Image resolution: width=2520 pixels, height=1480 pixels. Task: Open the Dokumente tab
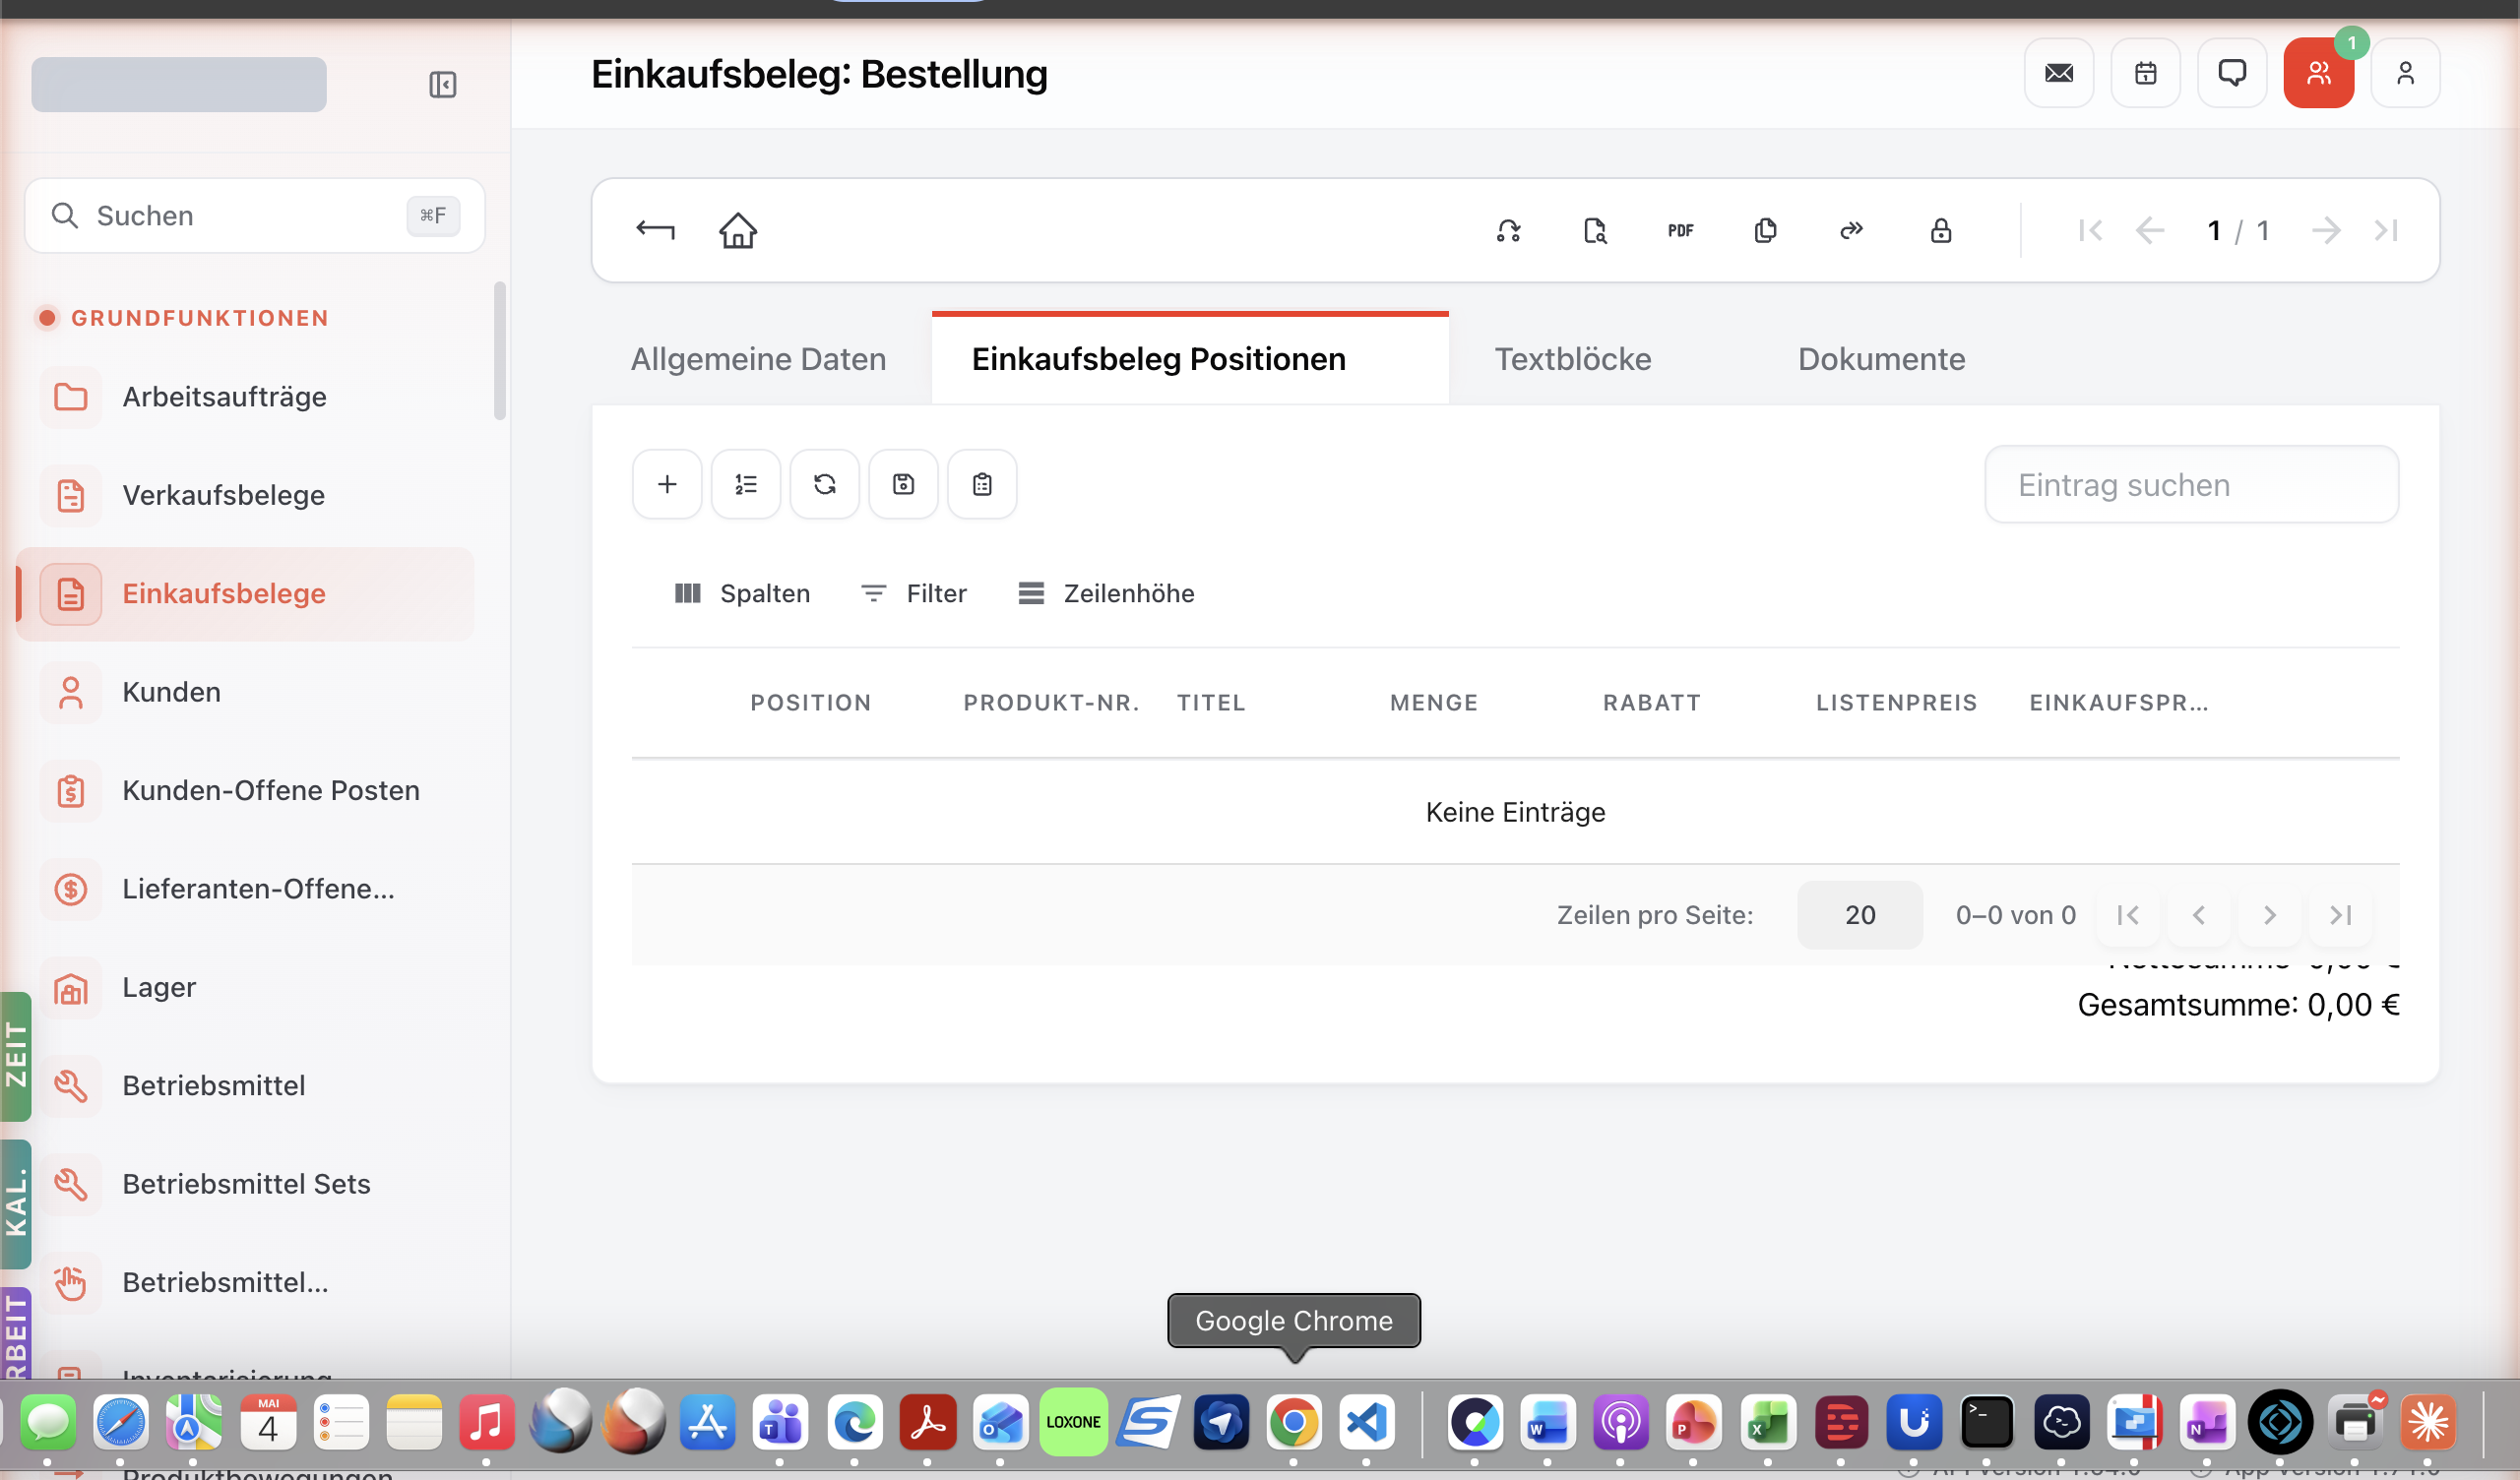[x=1881, y=359]
